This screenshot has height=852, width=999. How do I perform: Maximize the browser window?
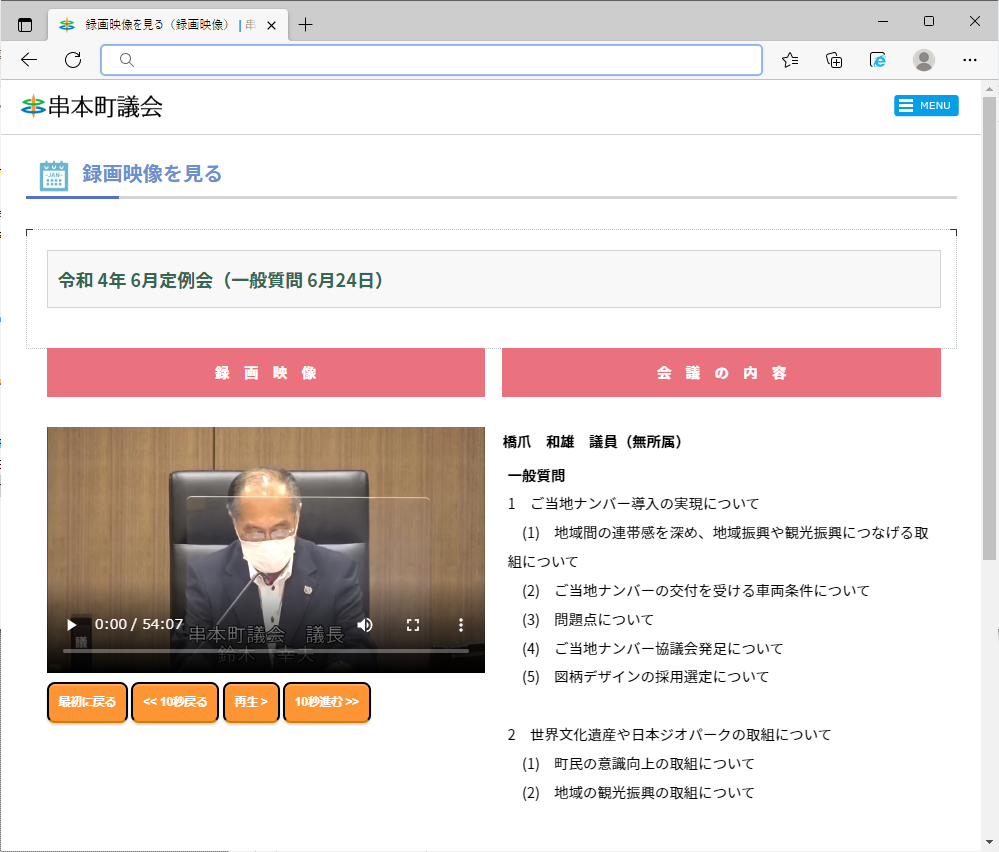point(929,21)
